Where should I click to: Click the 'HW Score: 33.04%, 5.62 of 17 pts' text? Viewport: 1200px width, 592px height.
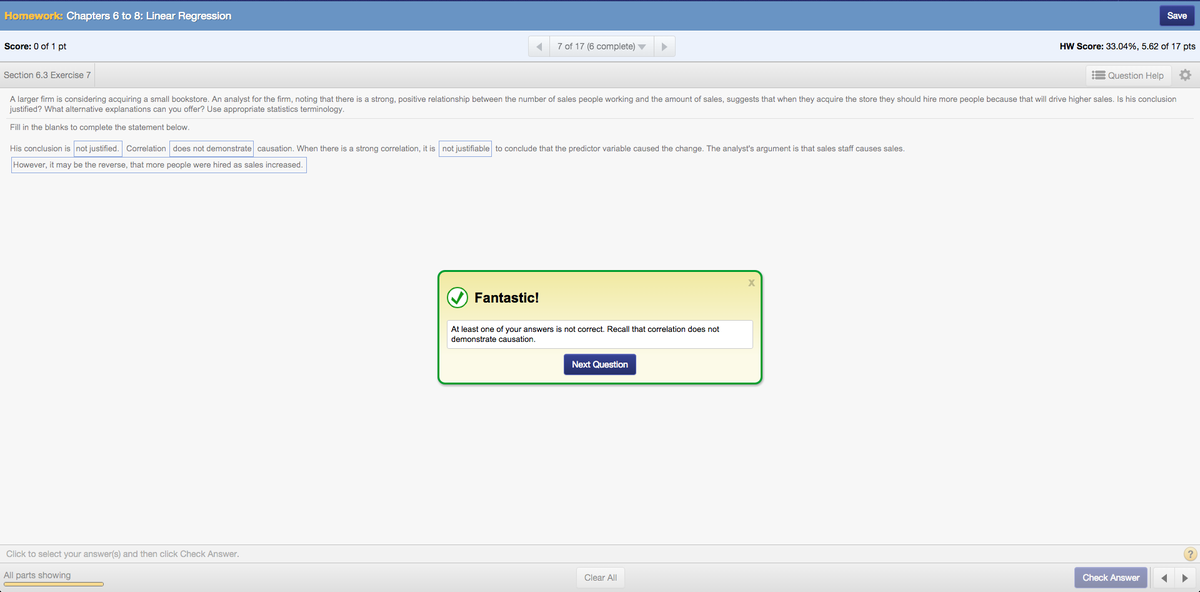coord(1127,47)
